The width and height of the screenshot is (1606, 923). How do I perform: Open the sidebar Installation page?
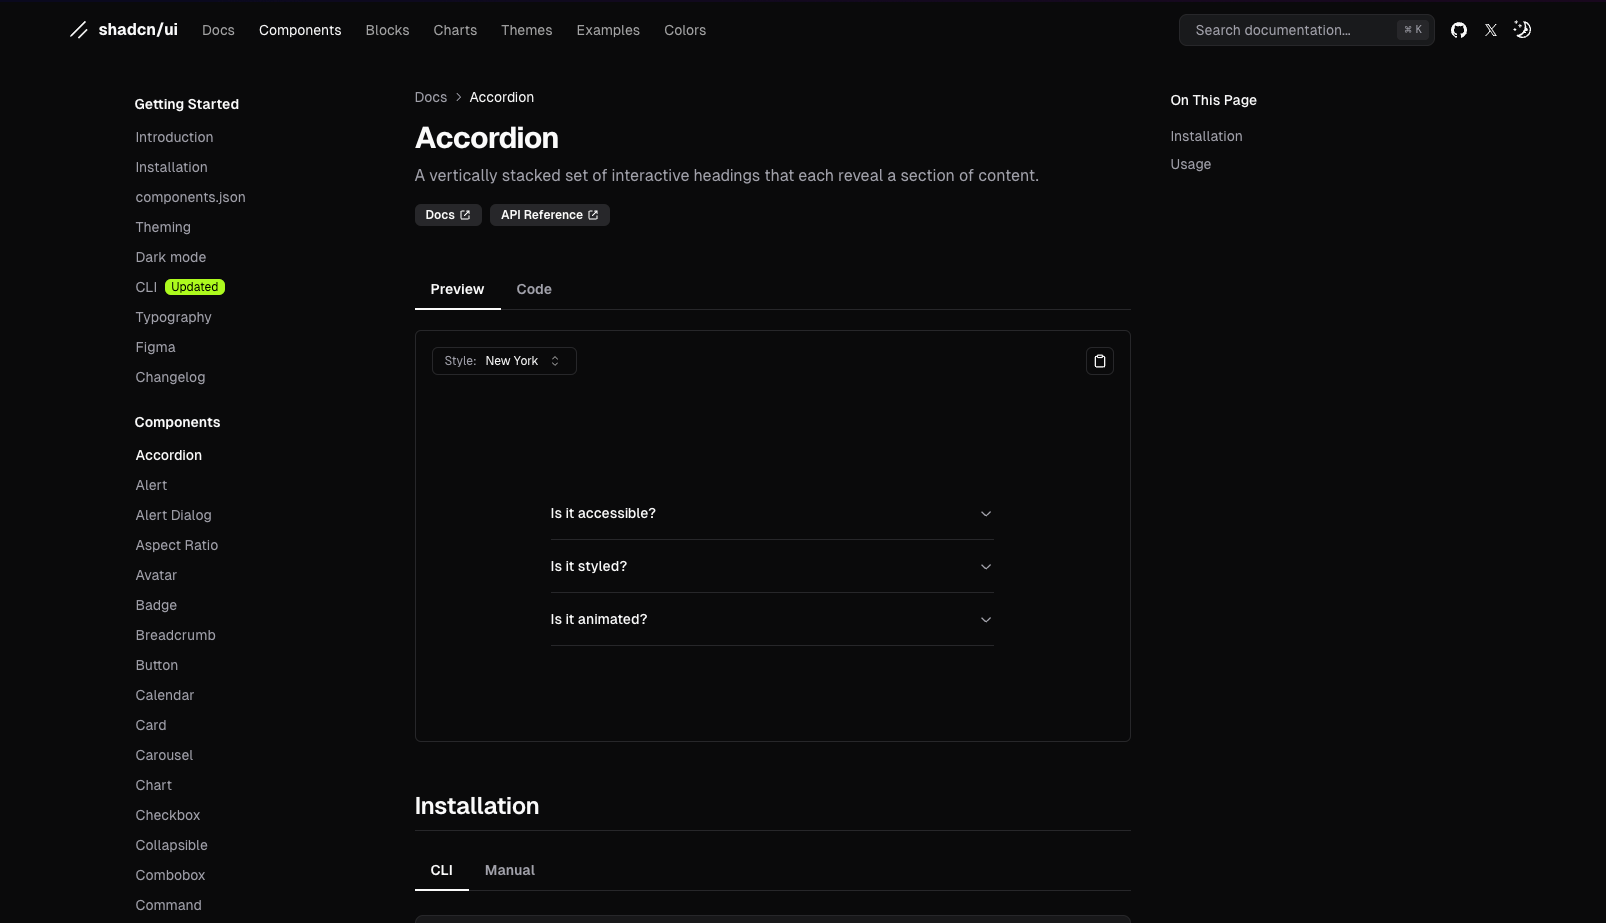click(171, 167)
